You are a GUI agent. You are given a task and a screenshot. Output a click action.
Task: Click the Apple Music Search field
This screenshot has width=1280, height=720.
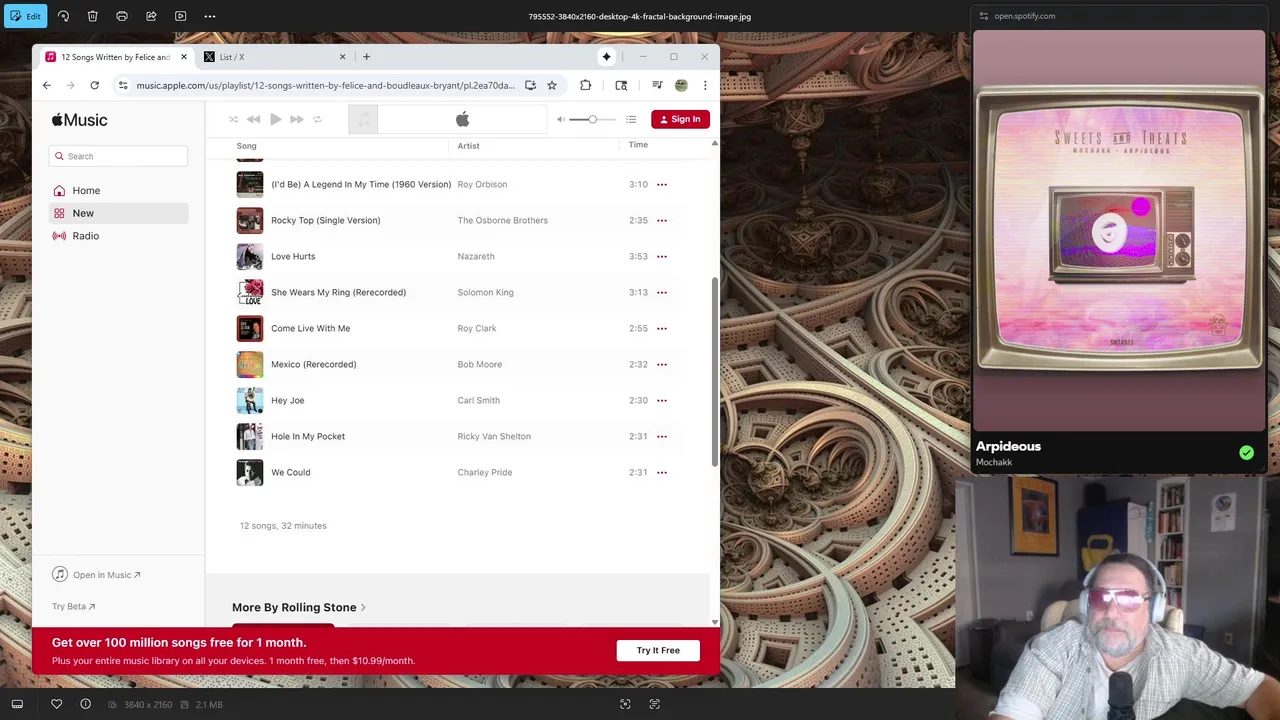(118, 156)
